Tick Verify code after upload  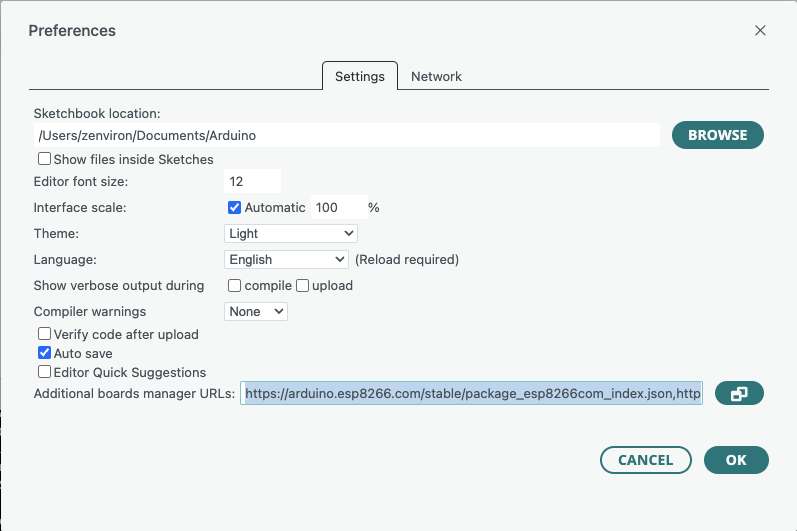pyautogui.click(x=45, y=334)
